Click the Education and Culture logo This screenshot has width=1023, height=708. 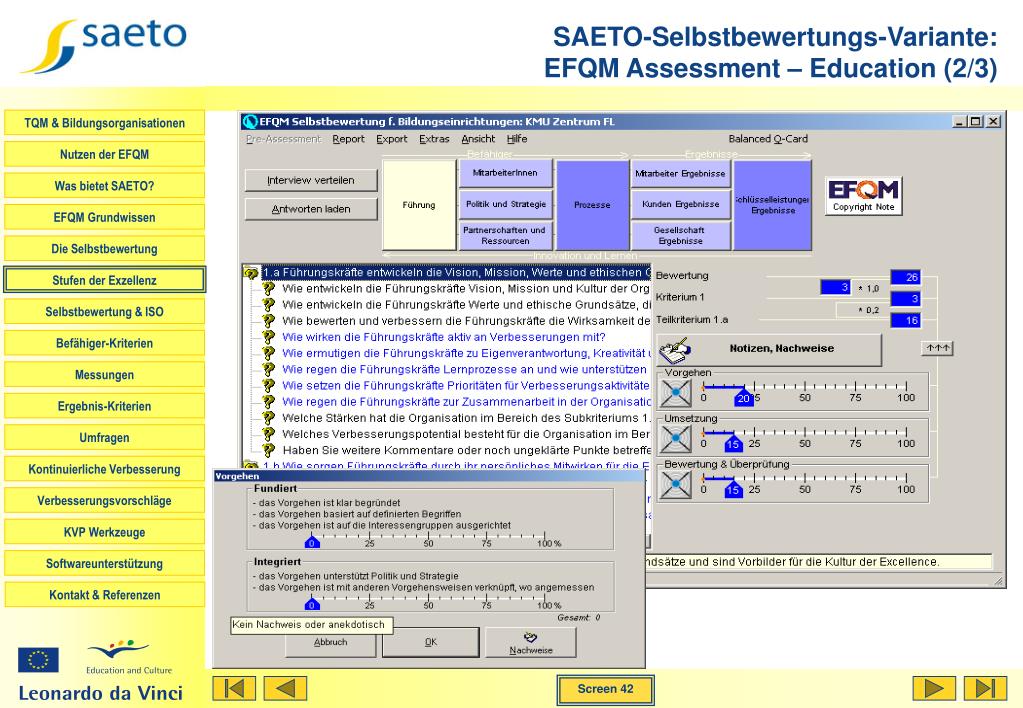click(x=129, y=657)
